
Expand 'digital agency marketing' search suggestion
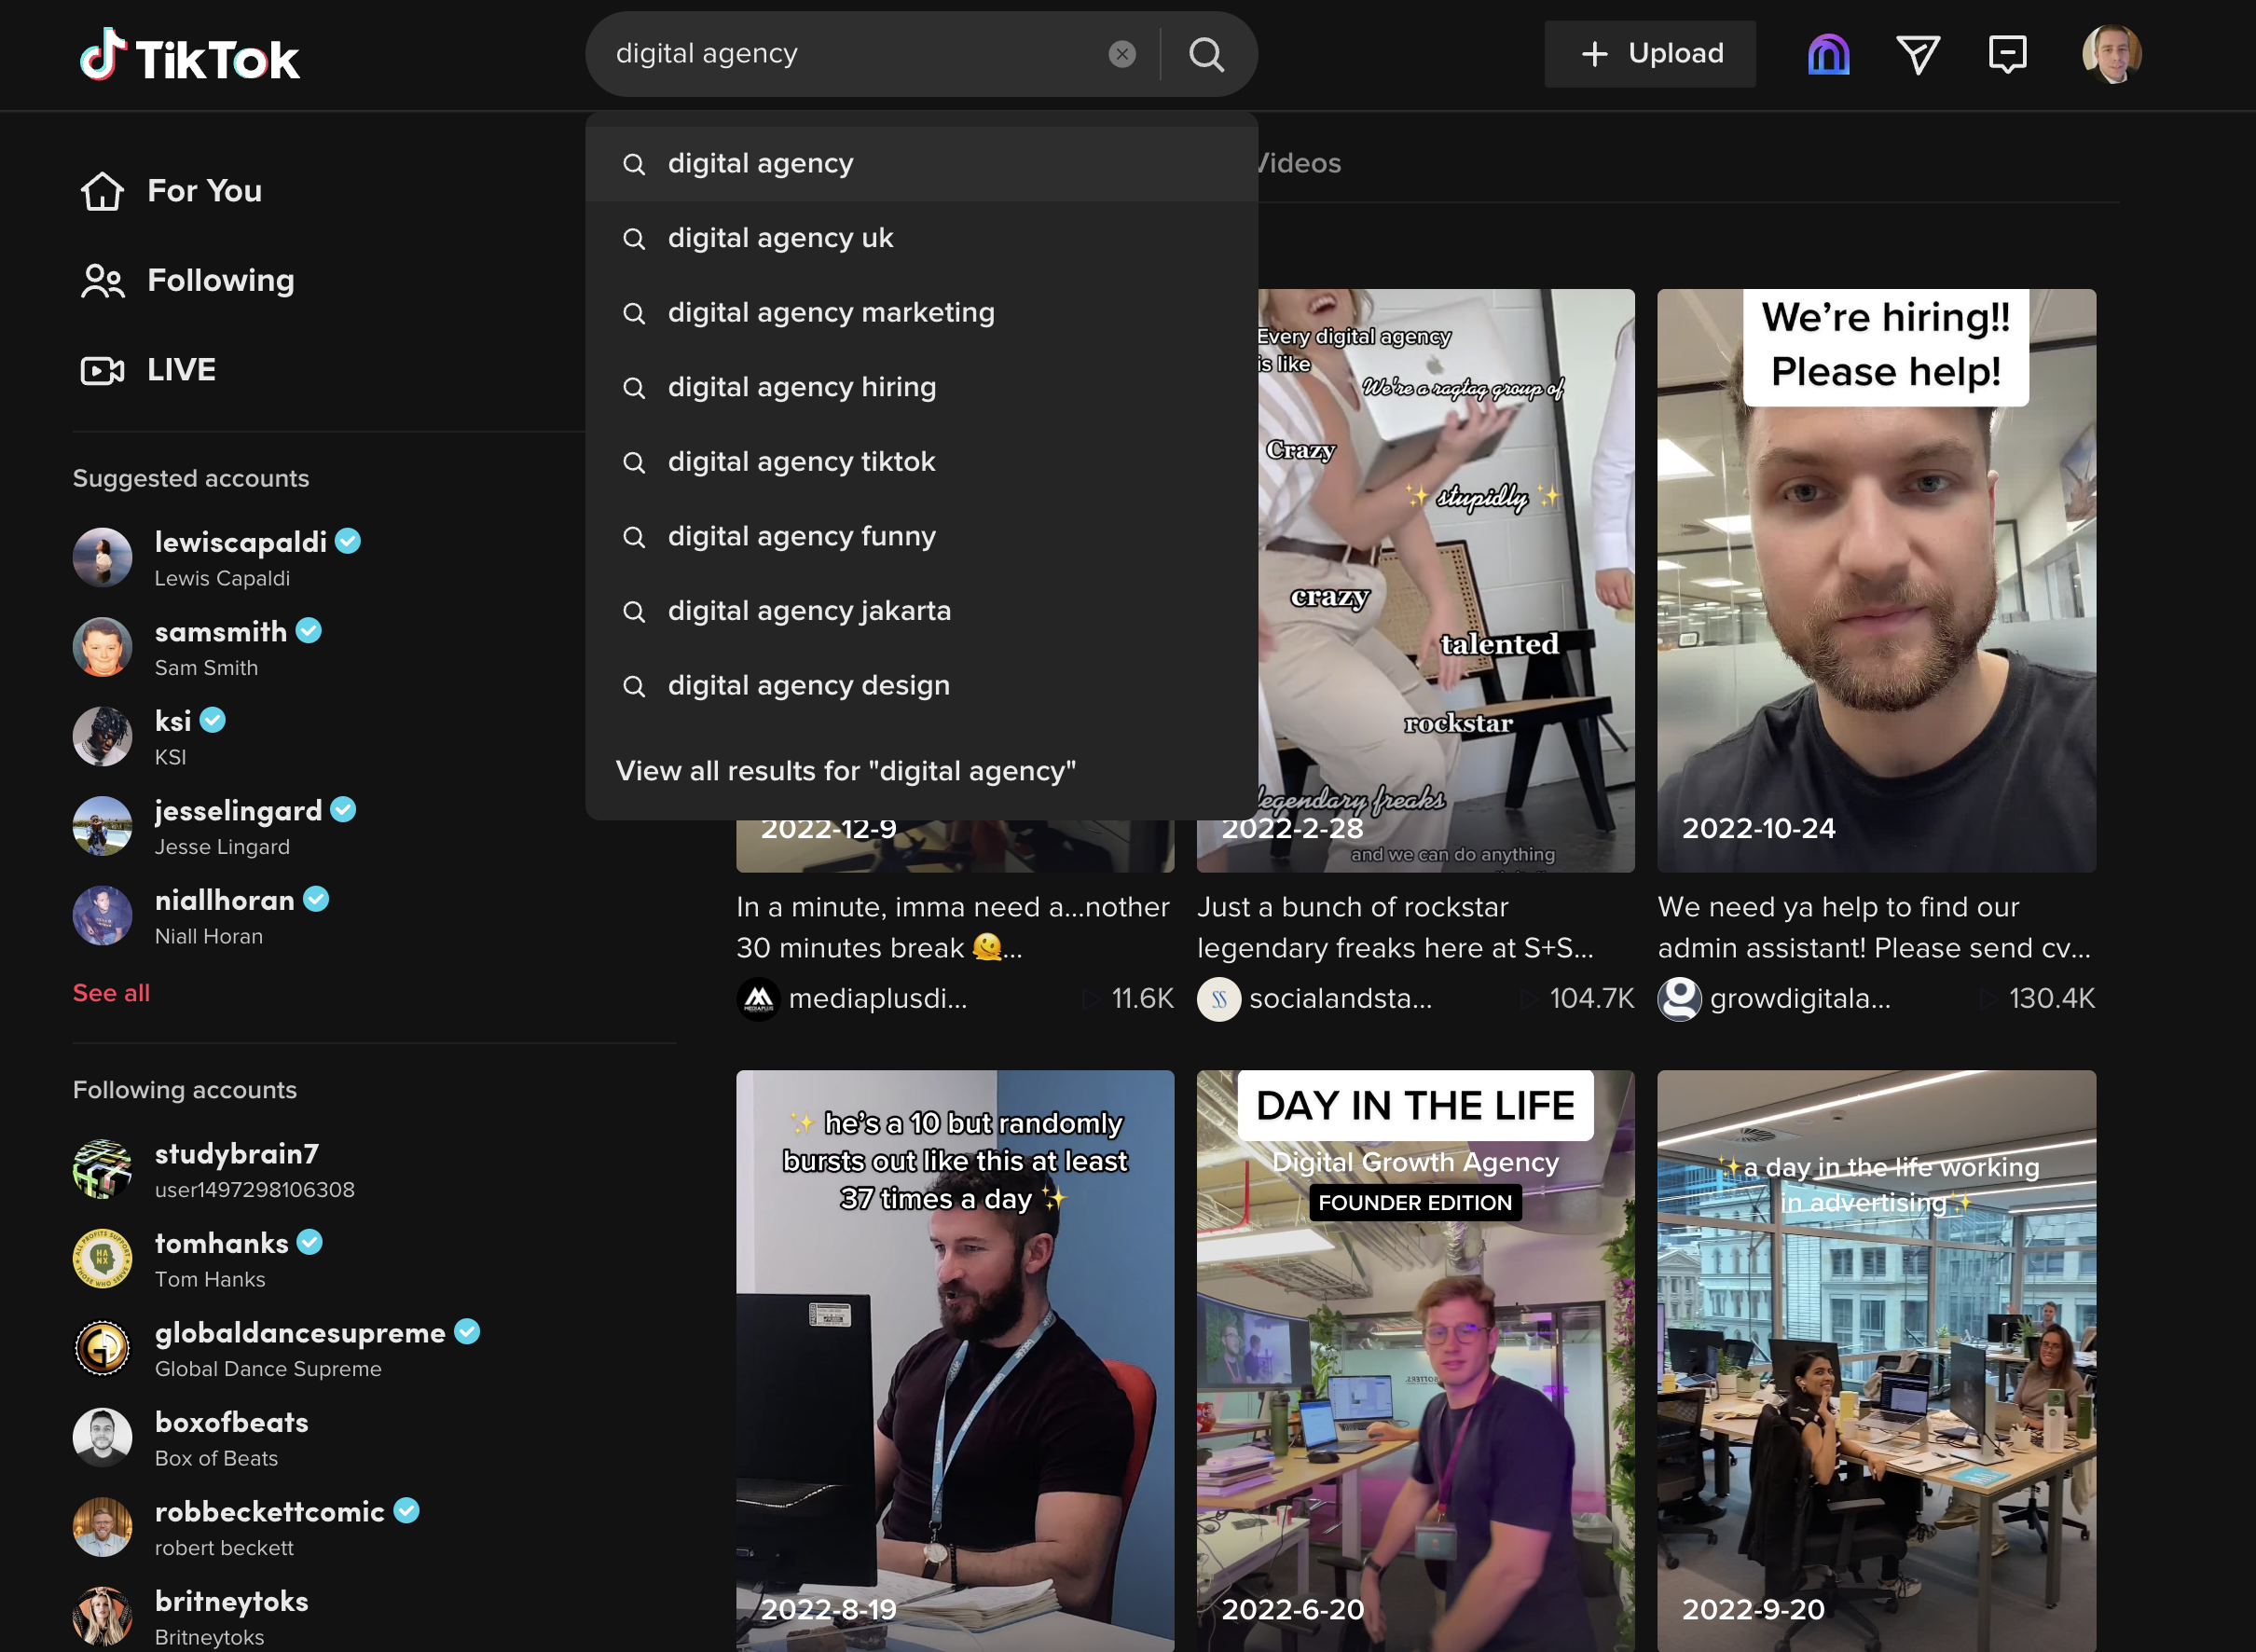[832, 311]
